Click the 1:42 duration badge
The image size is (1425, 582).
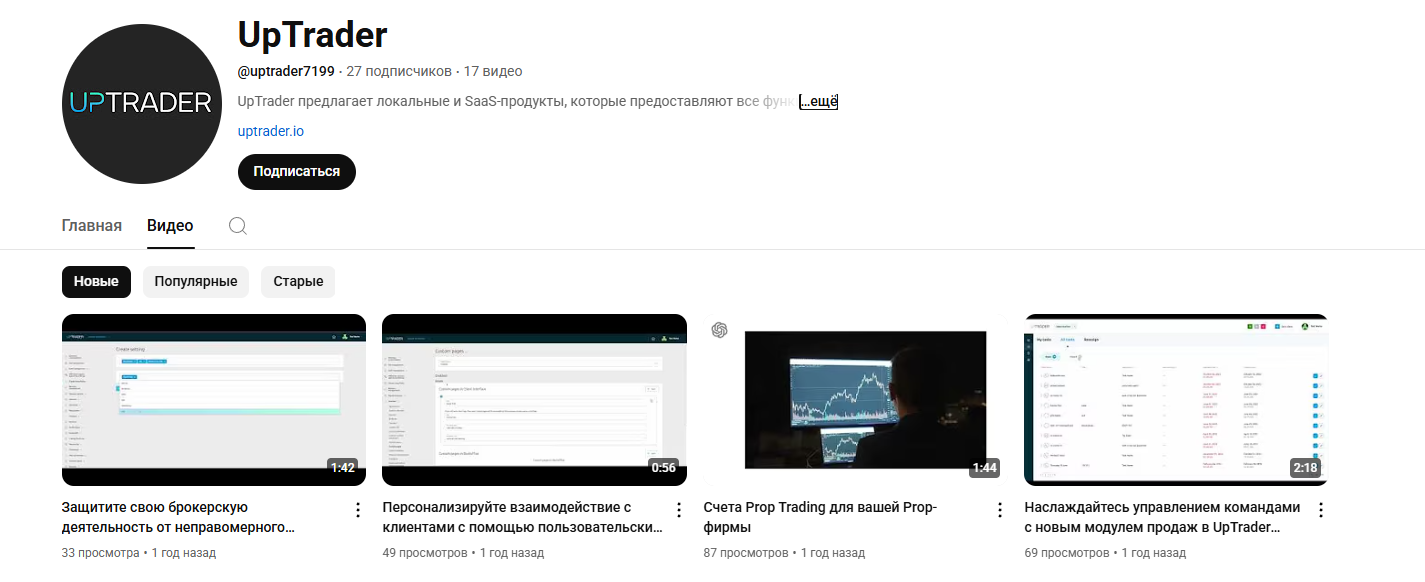pyautogui.click(x=343, y=468)
